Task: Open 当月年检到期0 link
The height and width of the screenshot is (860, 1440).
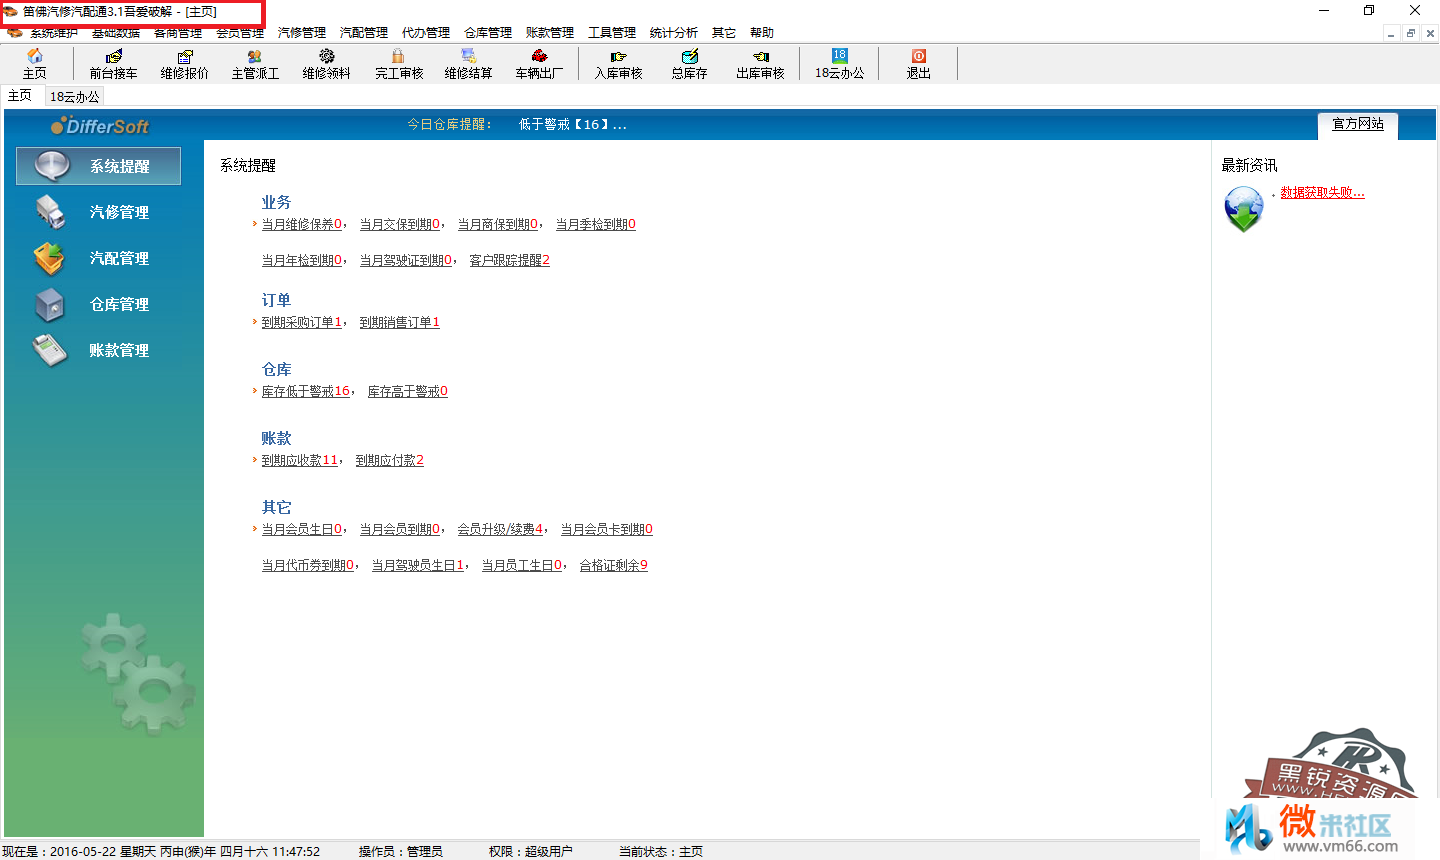Action: click(x=302, y=261)
